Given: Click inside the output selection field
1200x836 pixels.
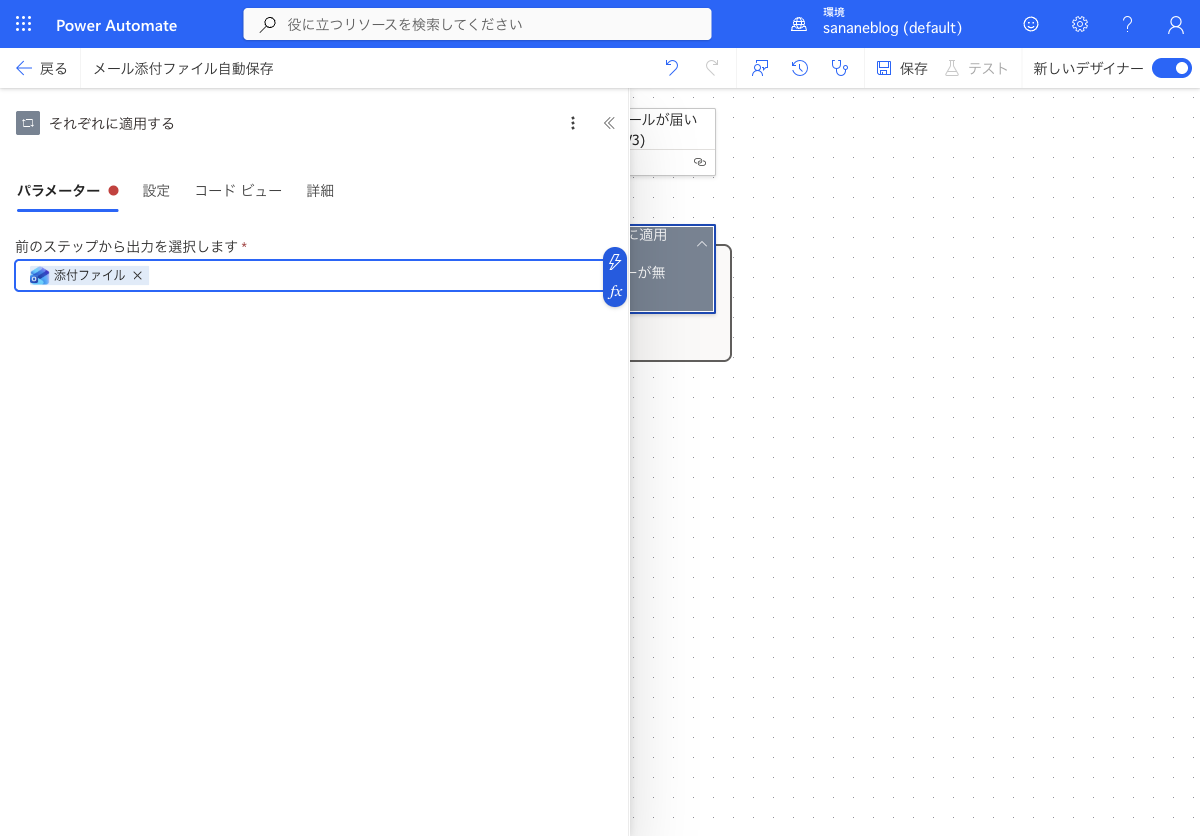Looking at the screenshot, I should pyautogui.click(x=309, y=275).
